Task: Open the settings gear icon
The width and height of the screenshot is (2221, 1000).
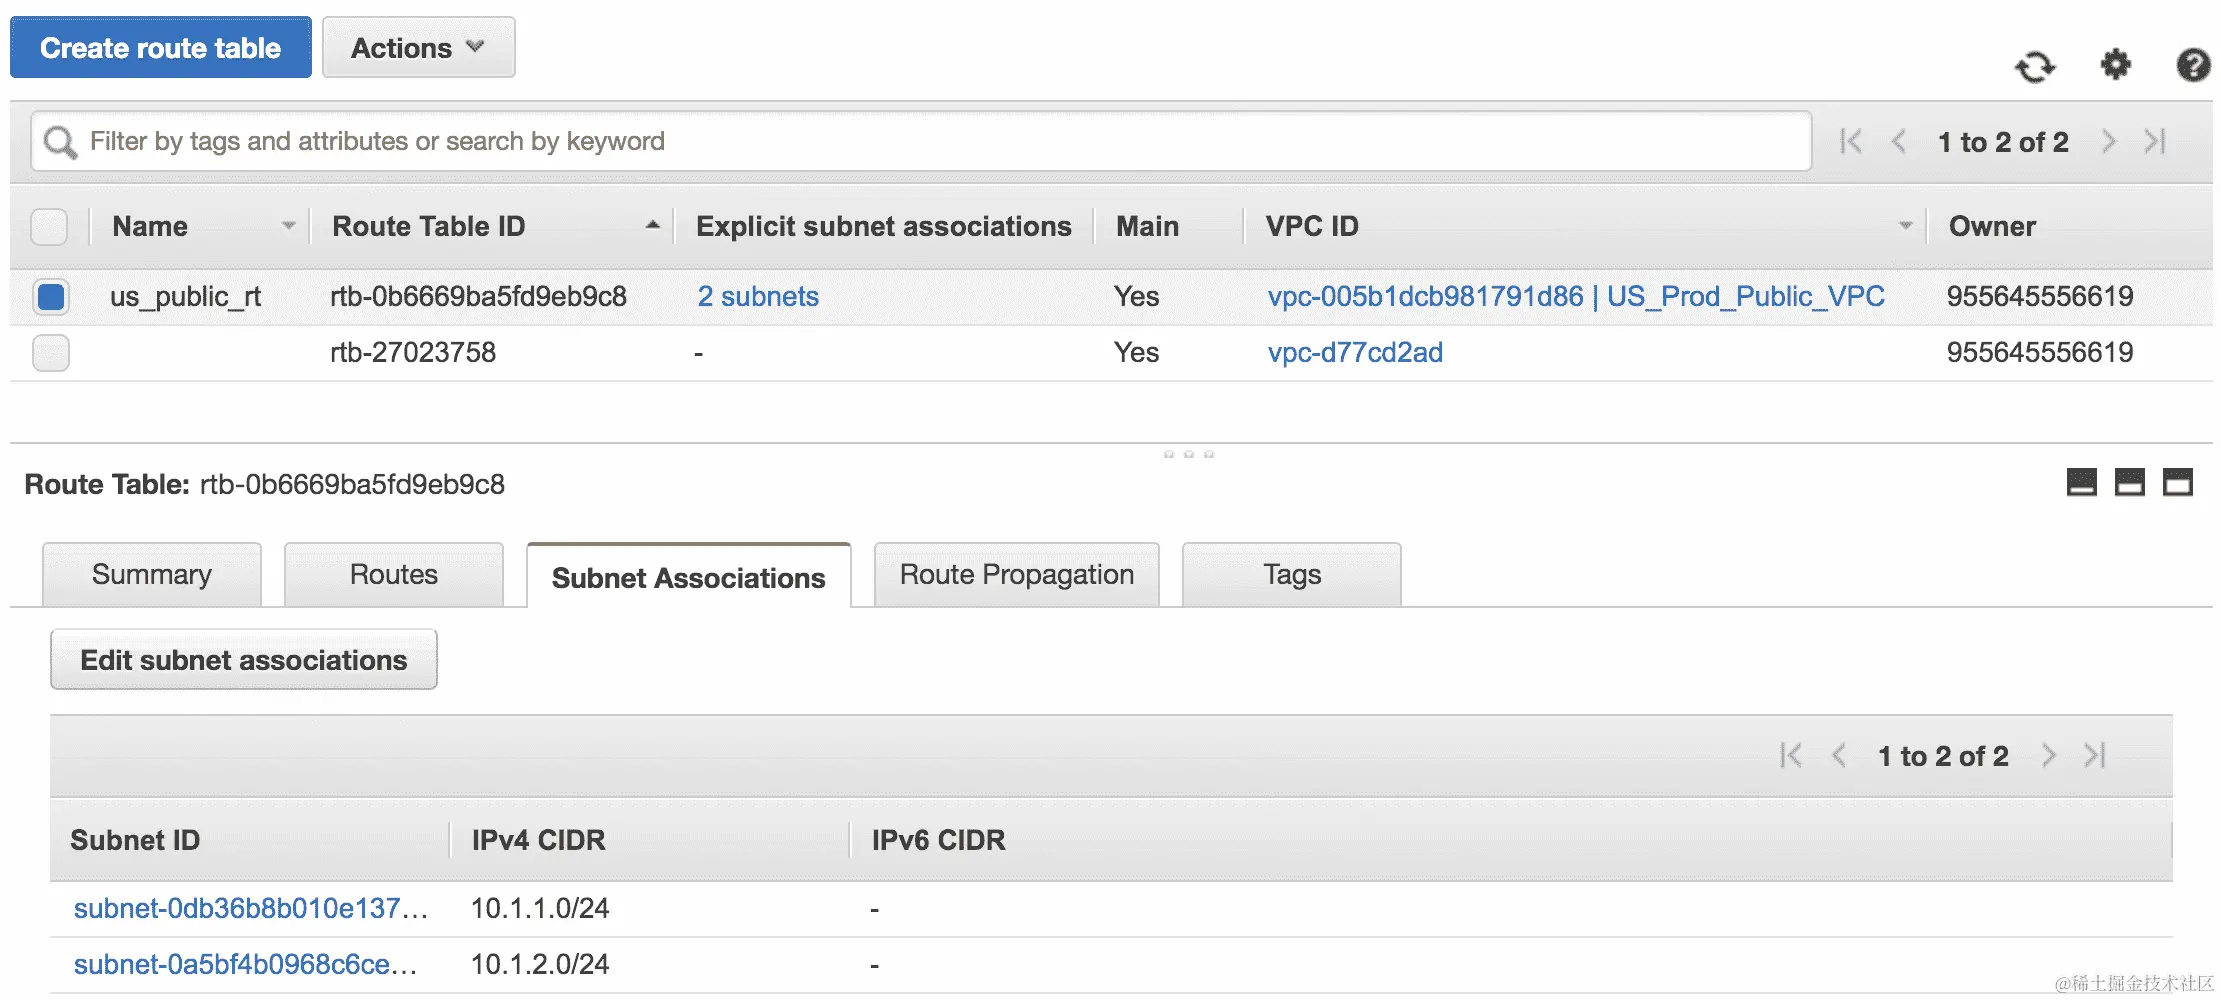Action: pyautogui.click(x=2115, y=66)
